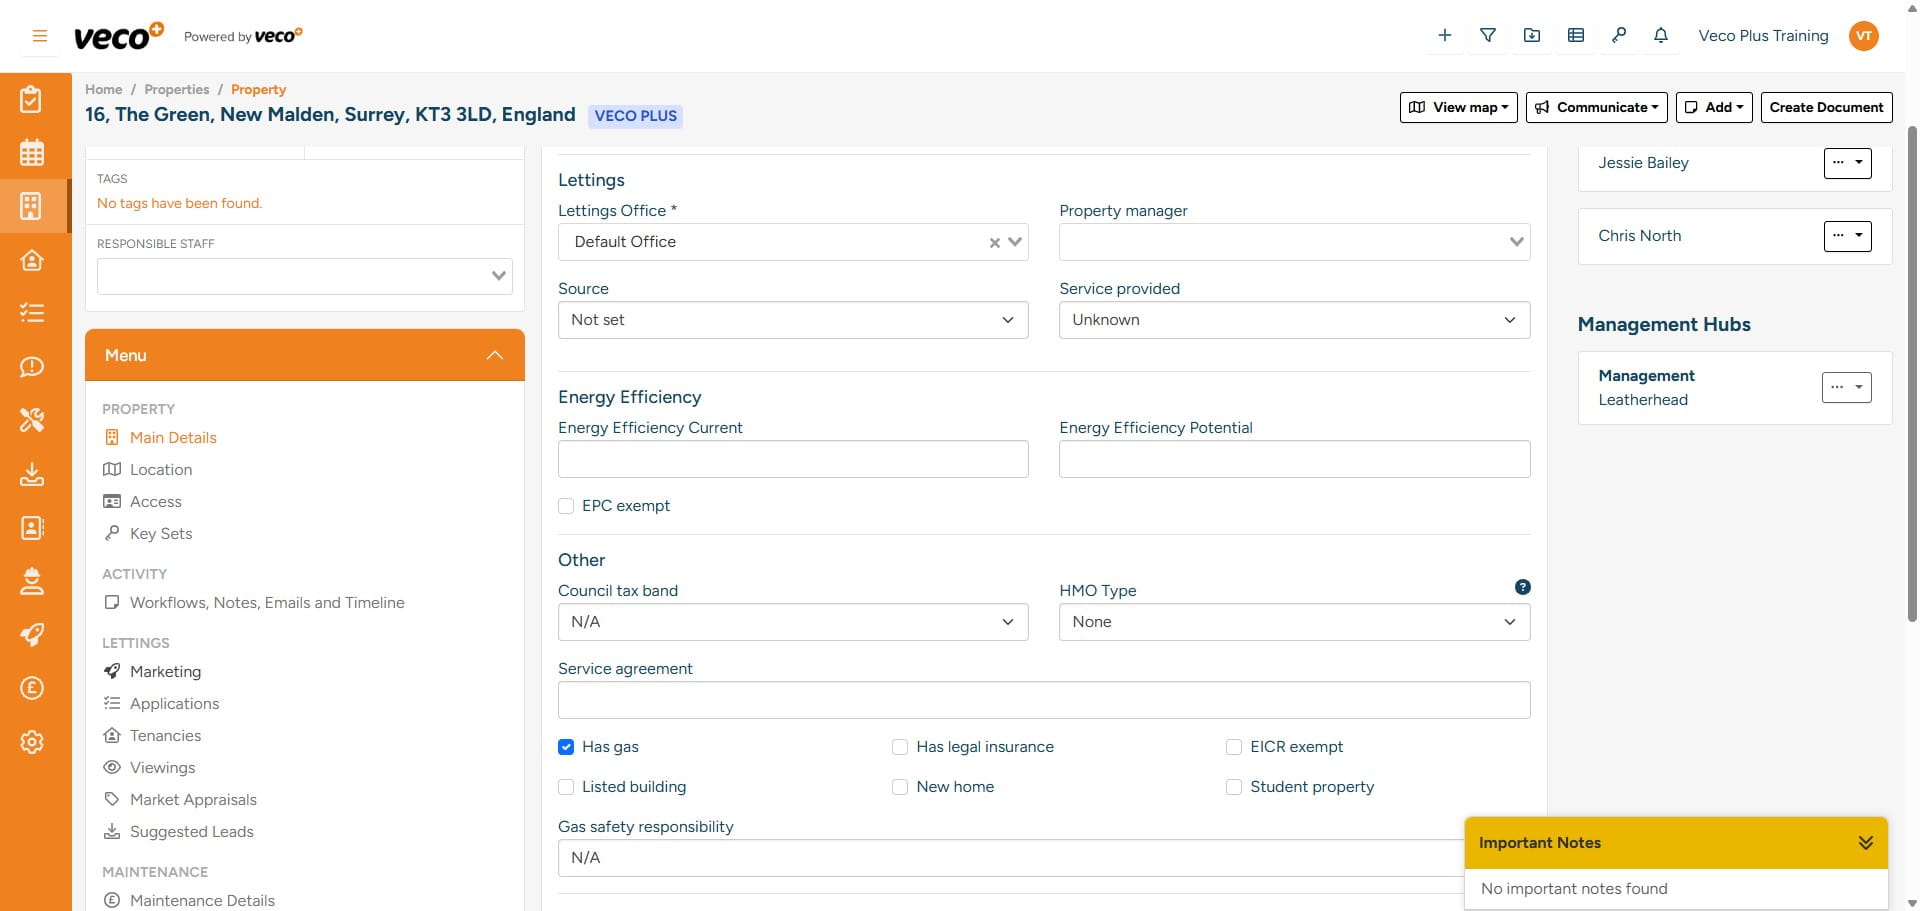Open Tenancies in the Lettings menu

165,736
